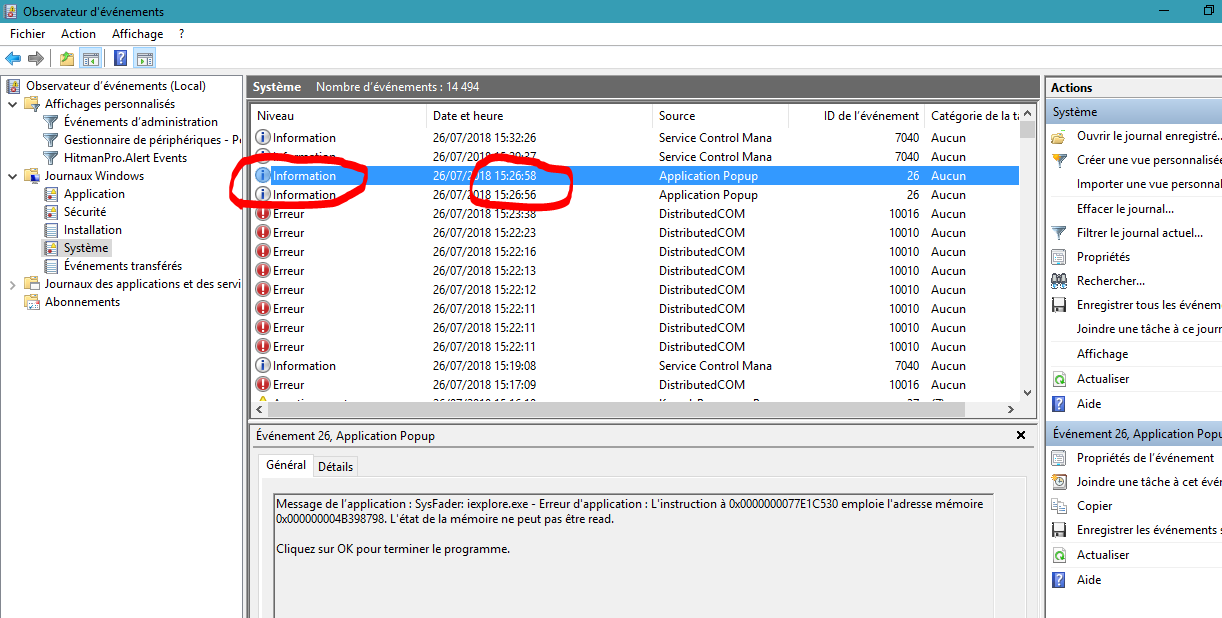Select the Information event at 15:19:08
The image size is (1222, 618).
click(634, 366)
